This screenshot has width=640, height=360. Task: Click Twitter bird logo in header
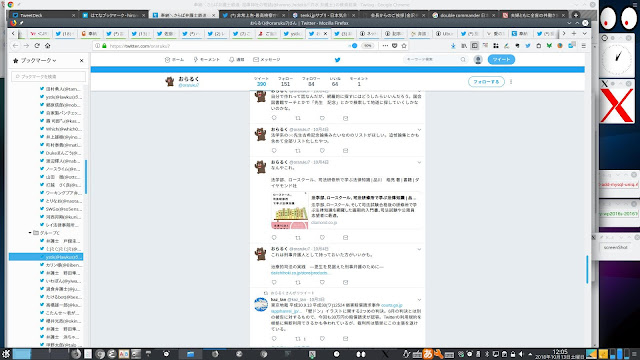click(x=338, y=60)
